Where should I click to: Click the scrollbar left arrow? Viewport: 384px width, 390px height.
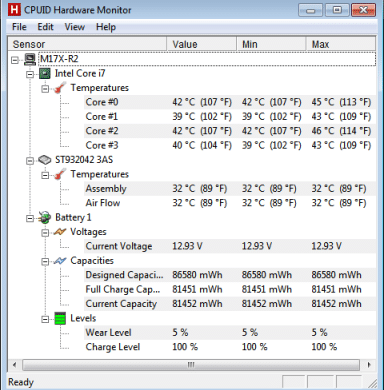(x=14, y=365)
